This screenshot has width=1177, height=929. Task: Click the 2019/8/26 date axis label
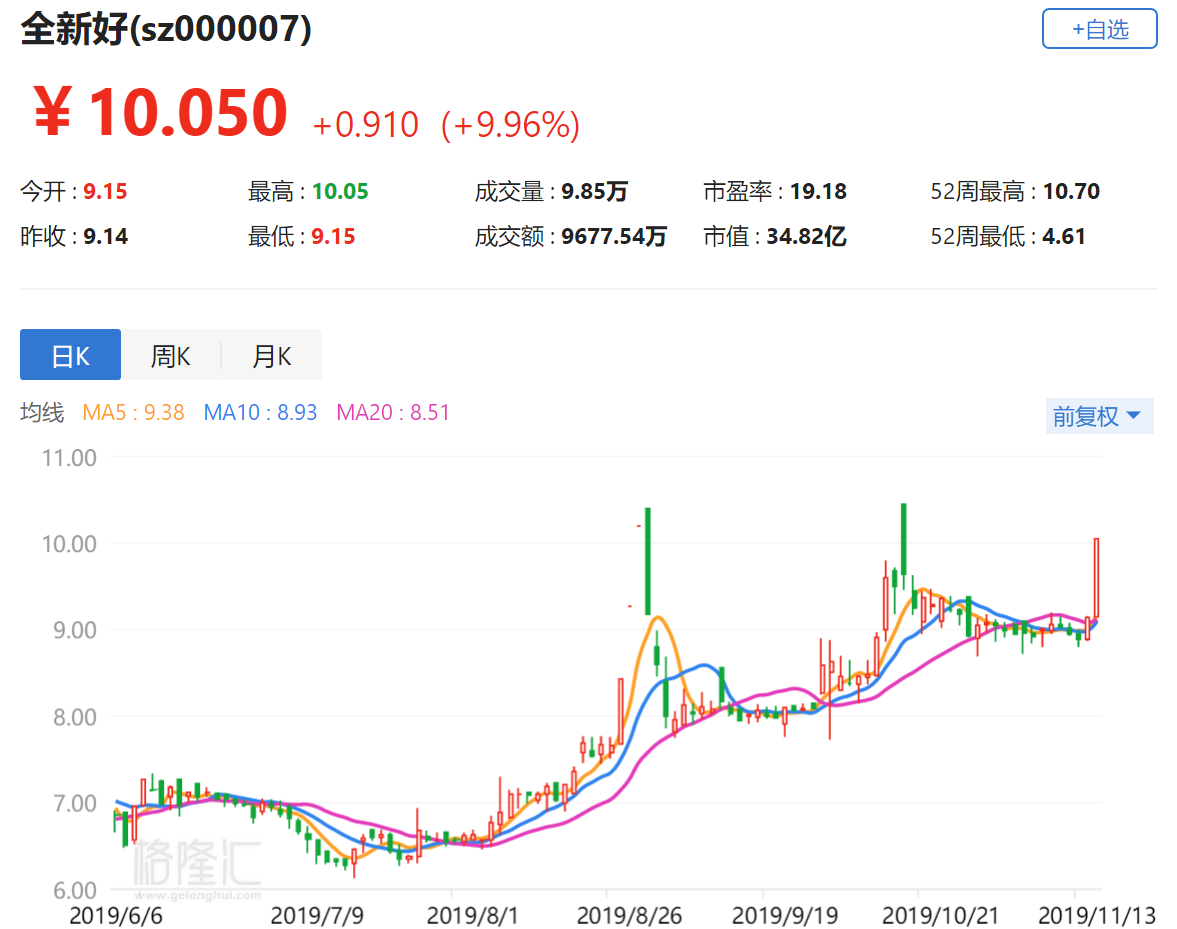pyautogui.click(x=629, y=915)
